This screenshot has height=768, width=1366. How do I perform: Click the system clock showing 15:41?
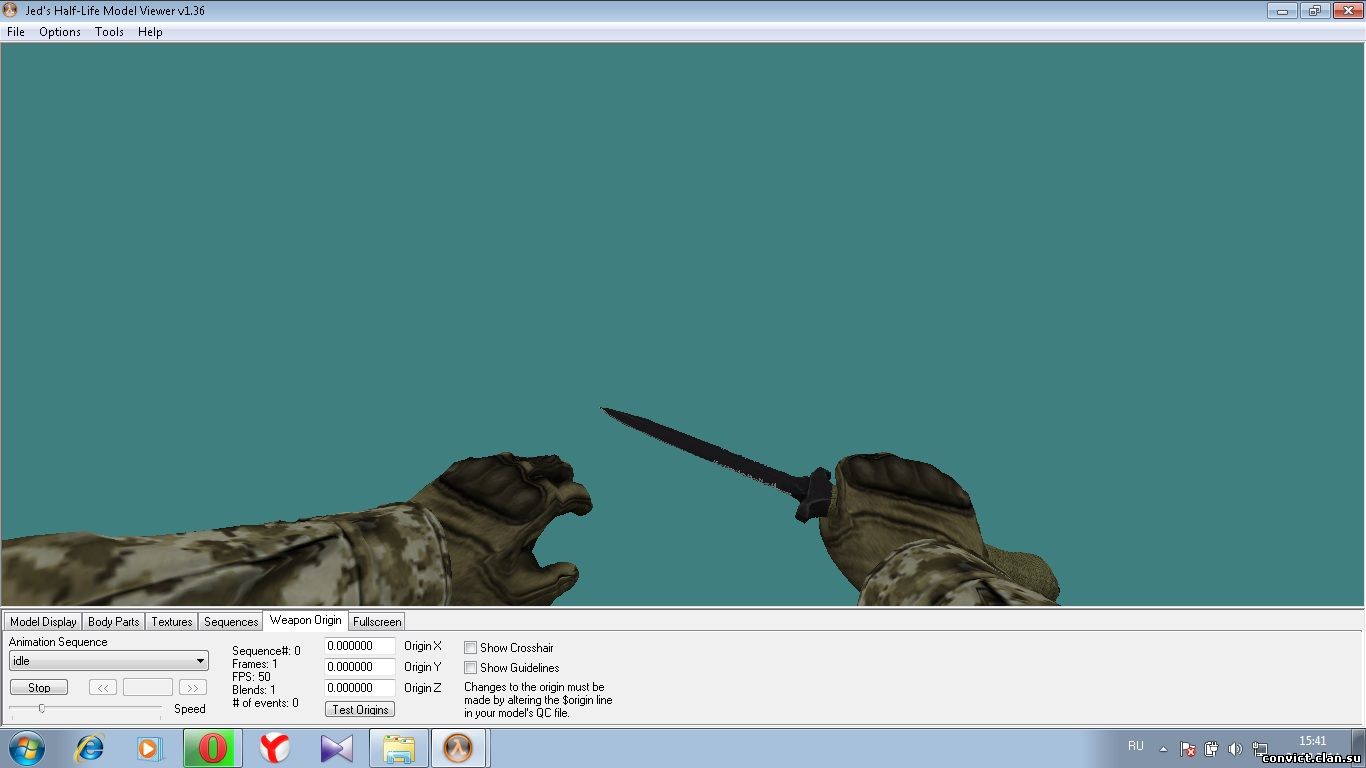(x=1312, y=741)
